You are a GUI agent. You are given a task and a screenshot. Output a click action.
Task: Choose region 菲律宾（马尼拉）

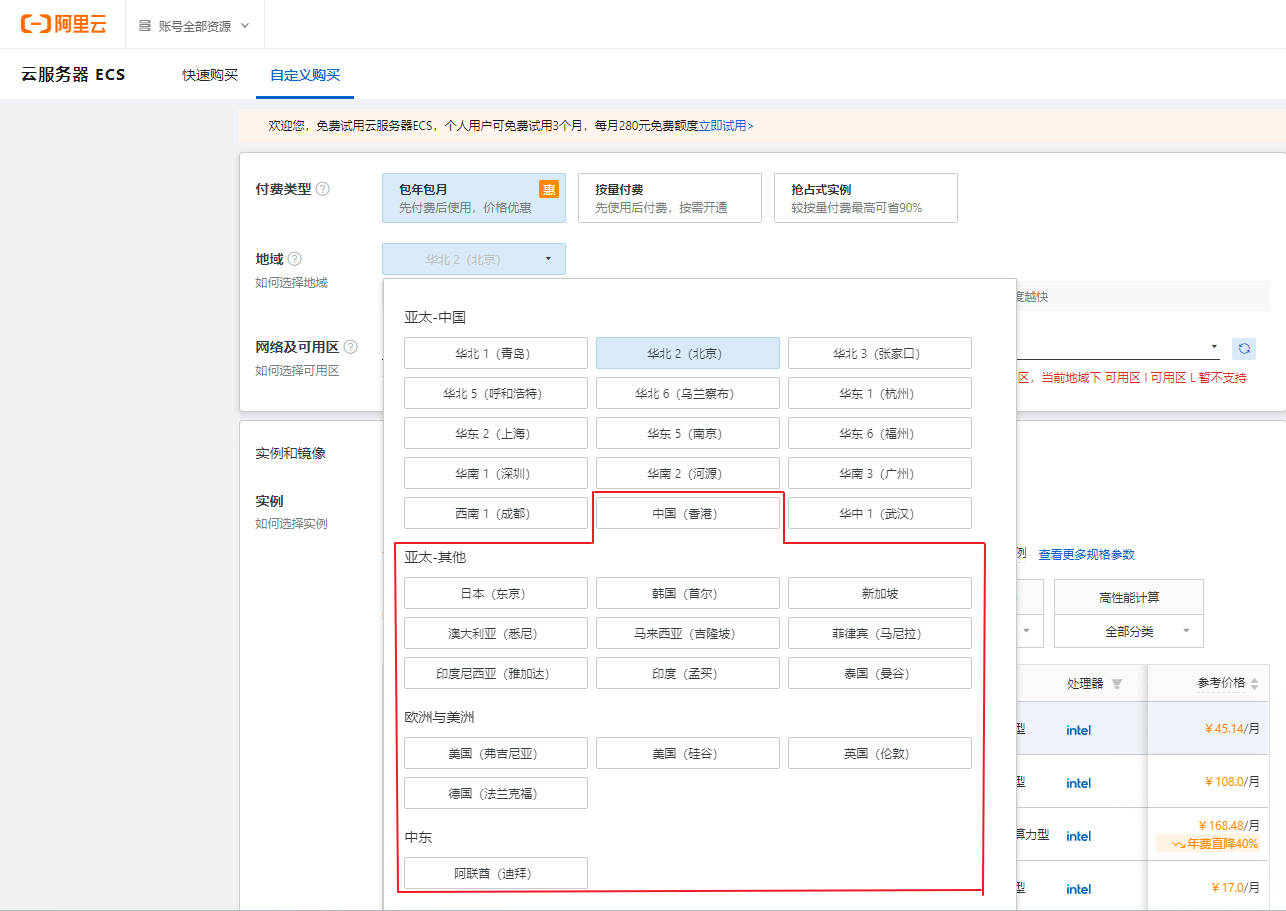pos(880,633)
